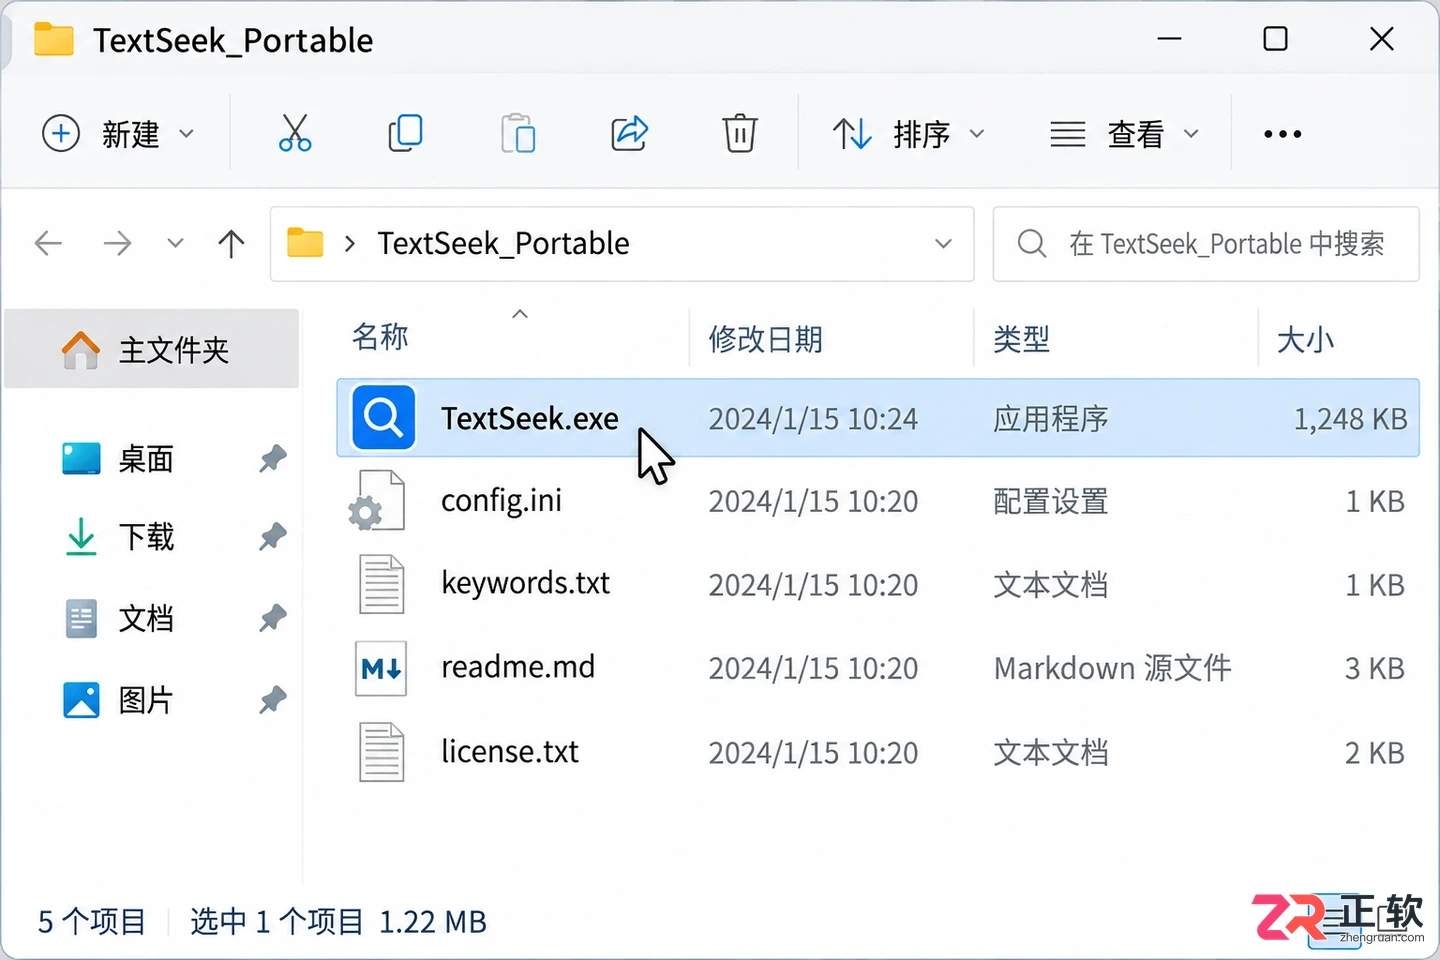Sort by the 名称 column header
This screenshot has height=960, width=1440.
click(380, 337)
